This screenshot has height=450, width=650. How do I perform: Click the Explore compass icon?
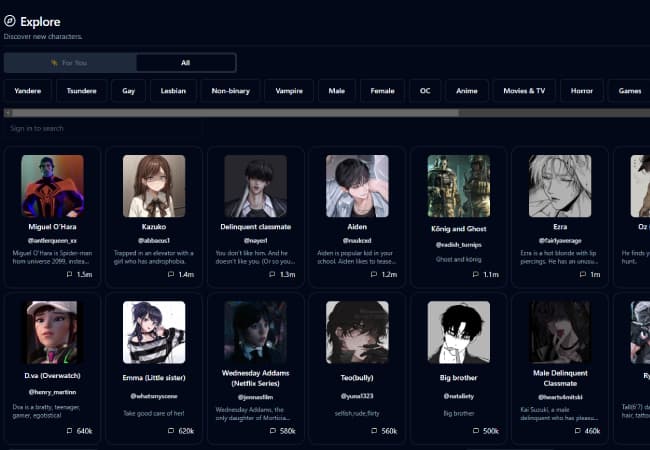pos(10,21)
